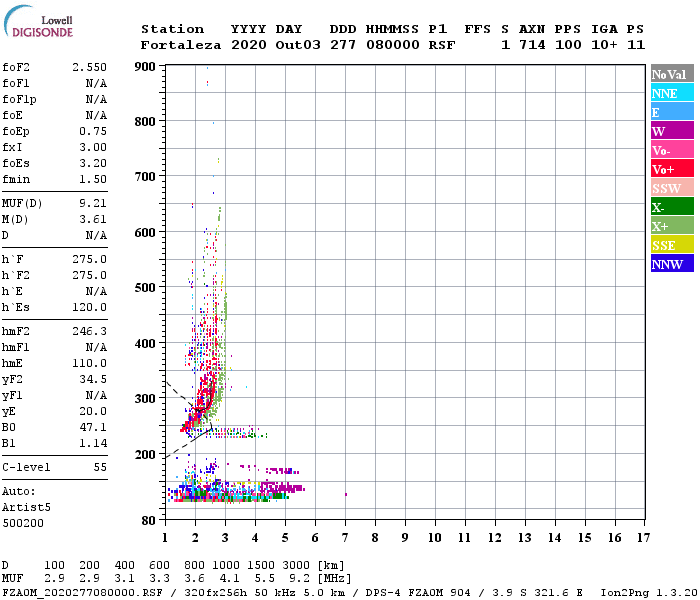
Task: Click the RSF P1 value
Action: click(442, 45)
